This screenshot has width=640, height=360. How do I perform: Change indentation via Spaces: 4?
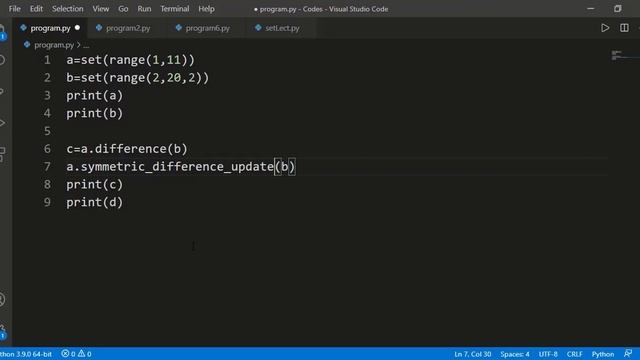pos(515,354)
